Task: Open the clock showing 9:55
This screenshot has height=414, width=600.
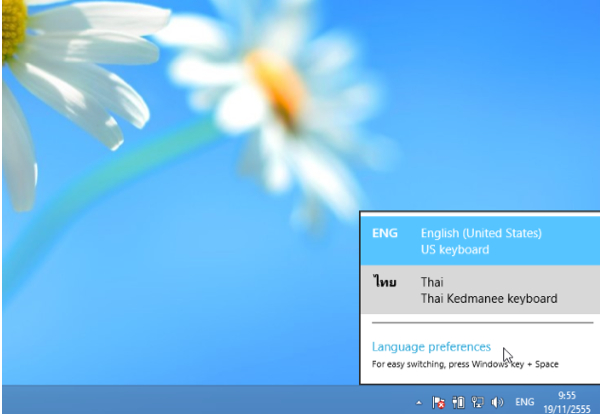Action: click(x=567, y=395)
